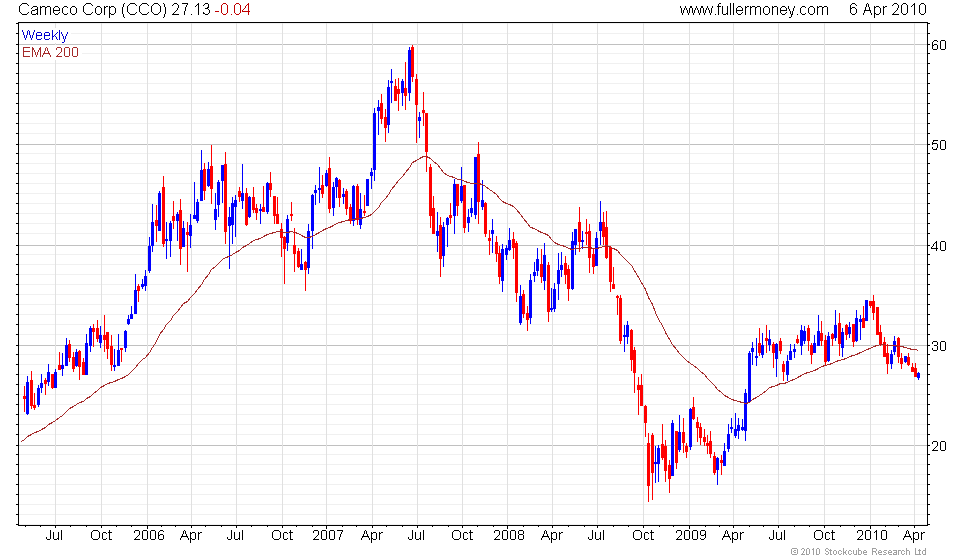
Task: Click the date 6 Apr 2010
Action: click(x=888, y=9)
